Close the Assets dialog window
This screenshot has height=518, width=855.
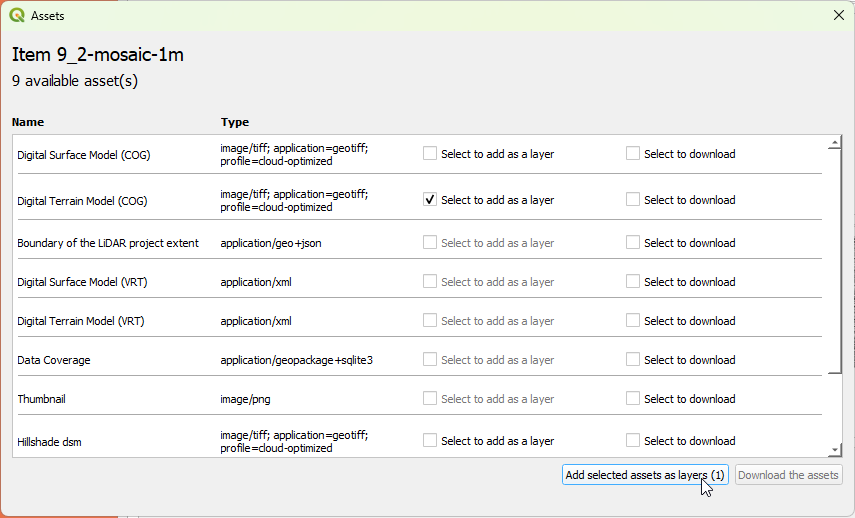838,15
